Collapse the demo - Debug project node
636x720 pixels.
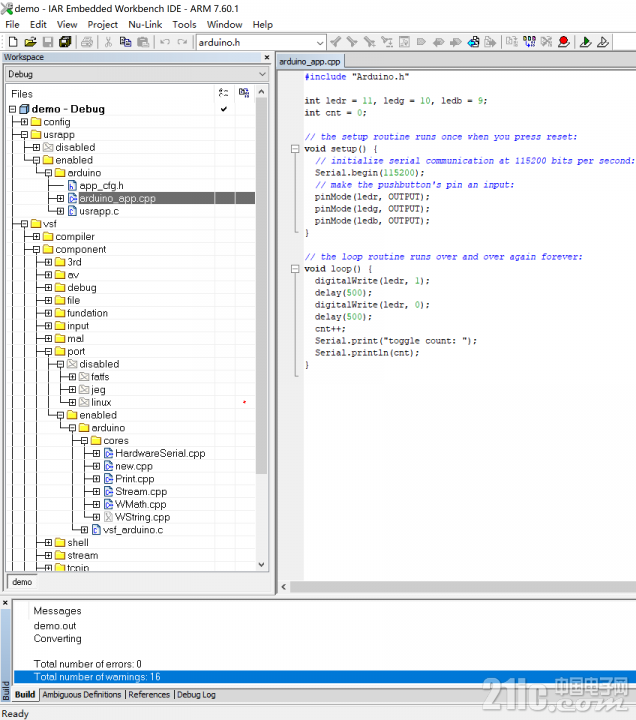coord(12,109)
